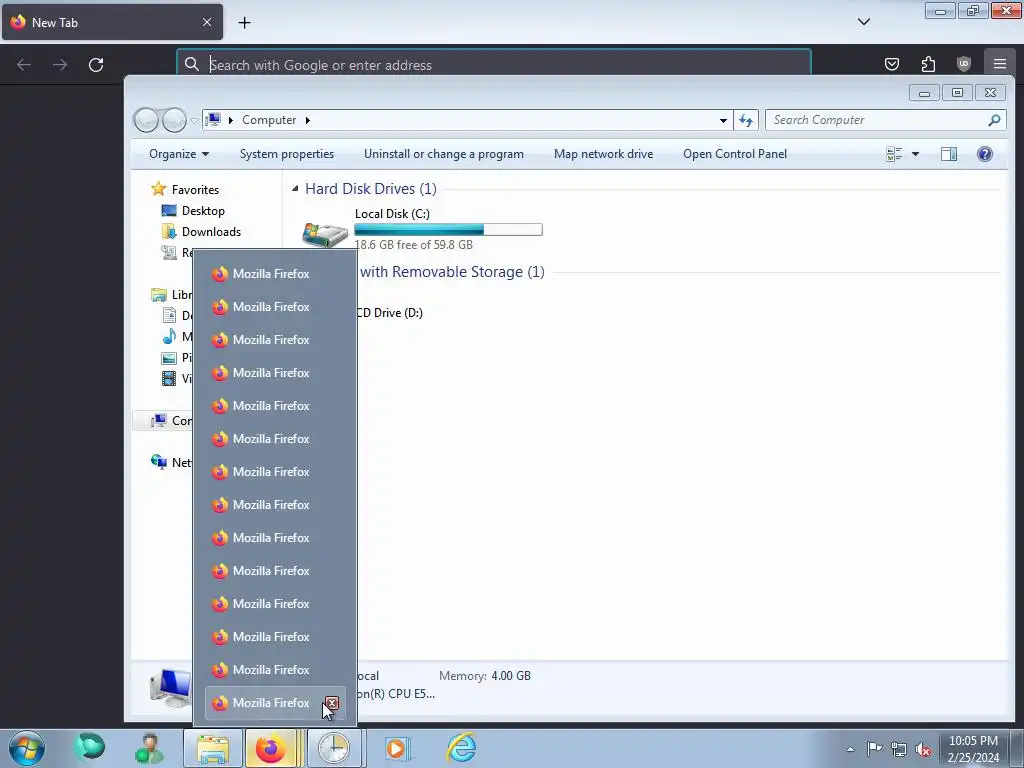Open the Firefox hamburger application menu

pos(999,64)
